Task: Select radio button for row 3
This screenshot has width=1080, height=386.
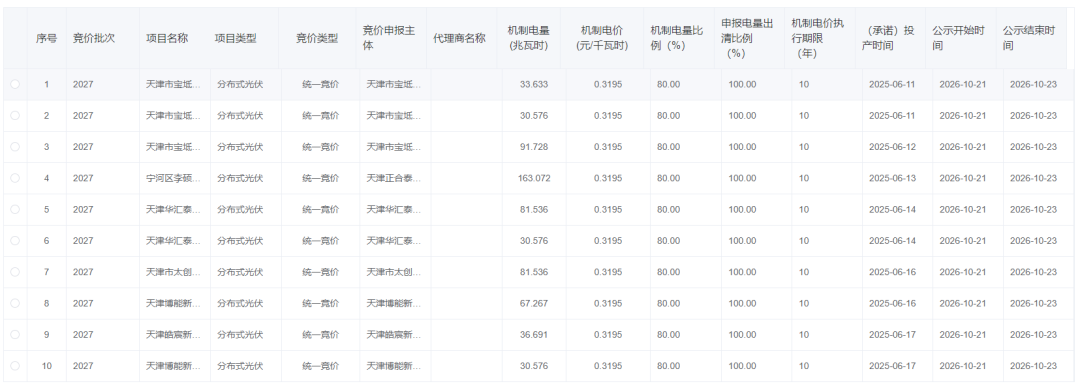Action: (x=15, y=147)
